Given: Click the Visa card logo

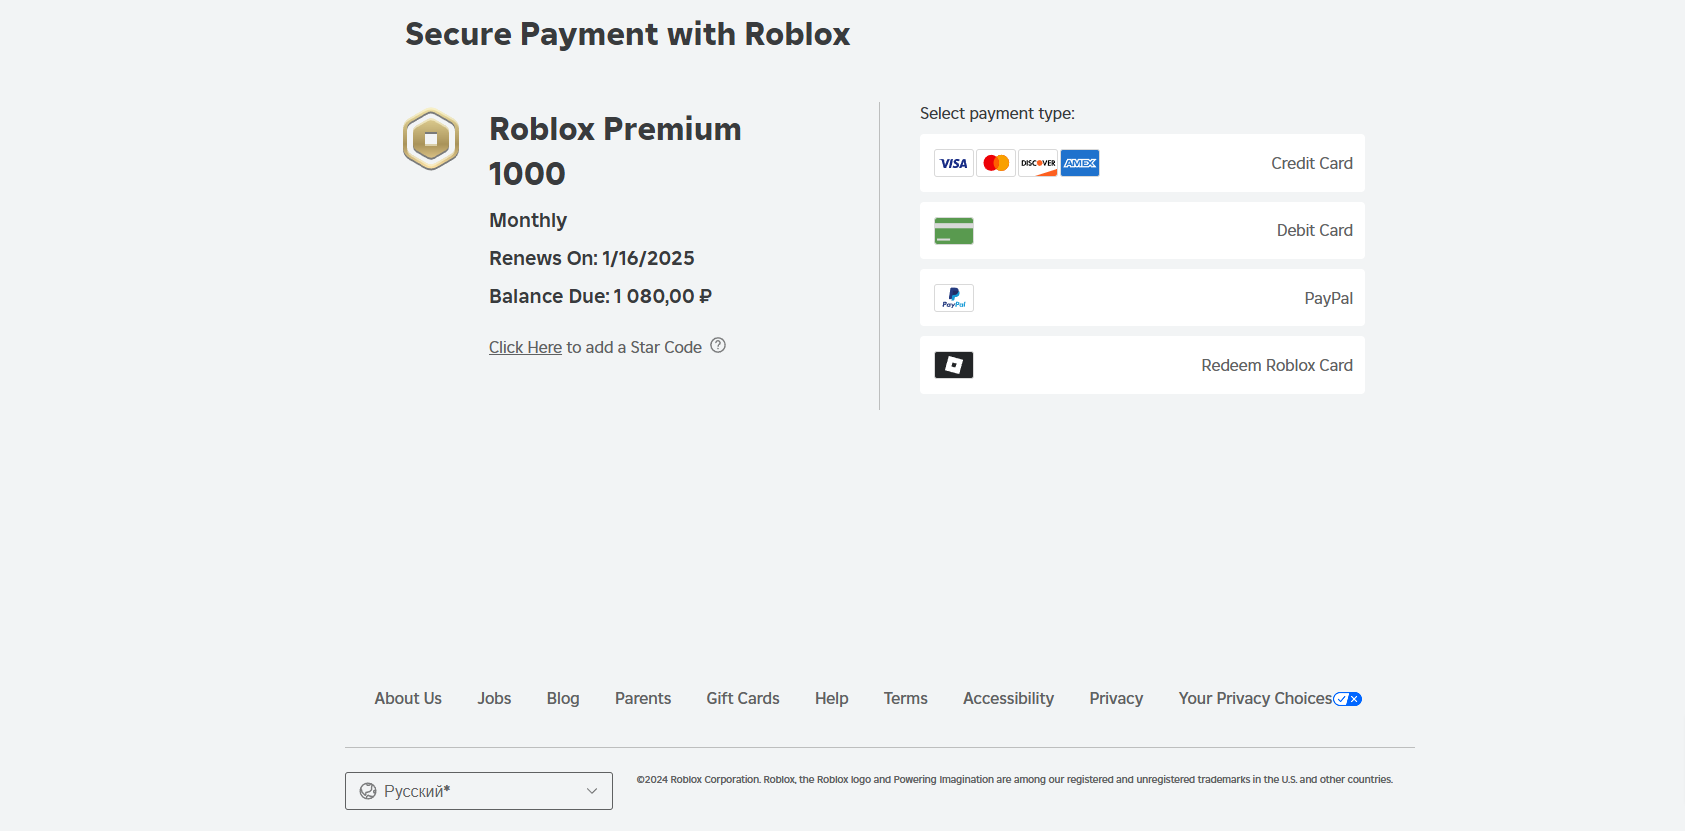Looking at the screenshot, I should (x=954, y=163).
